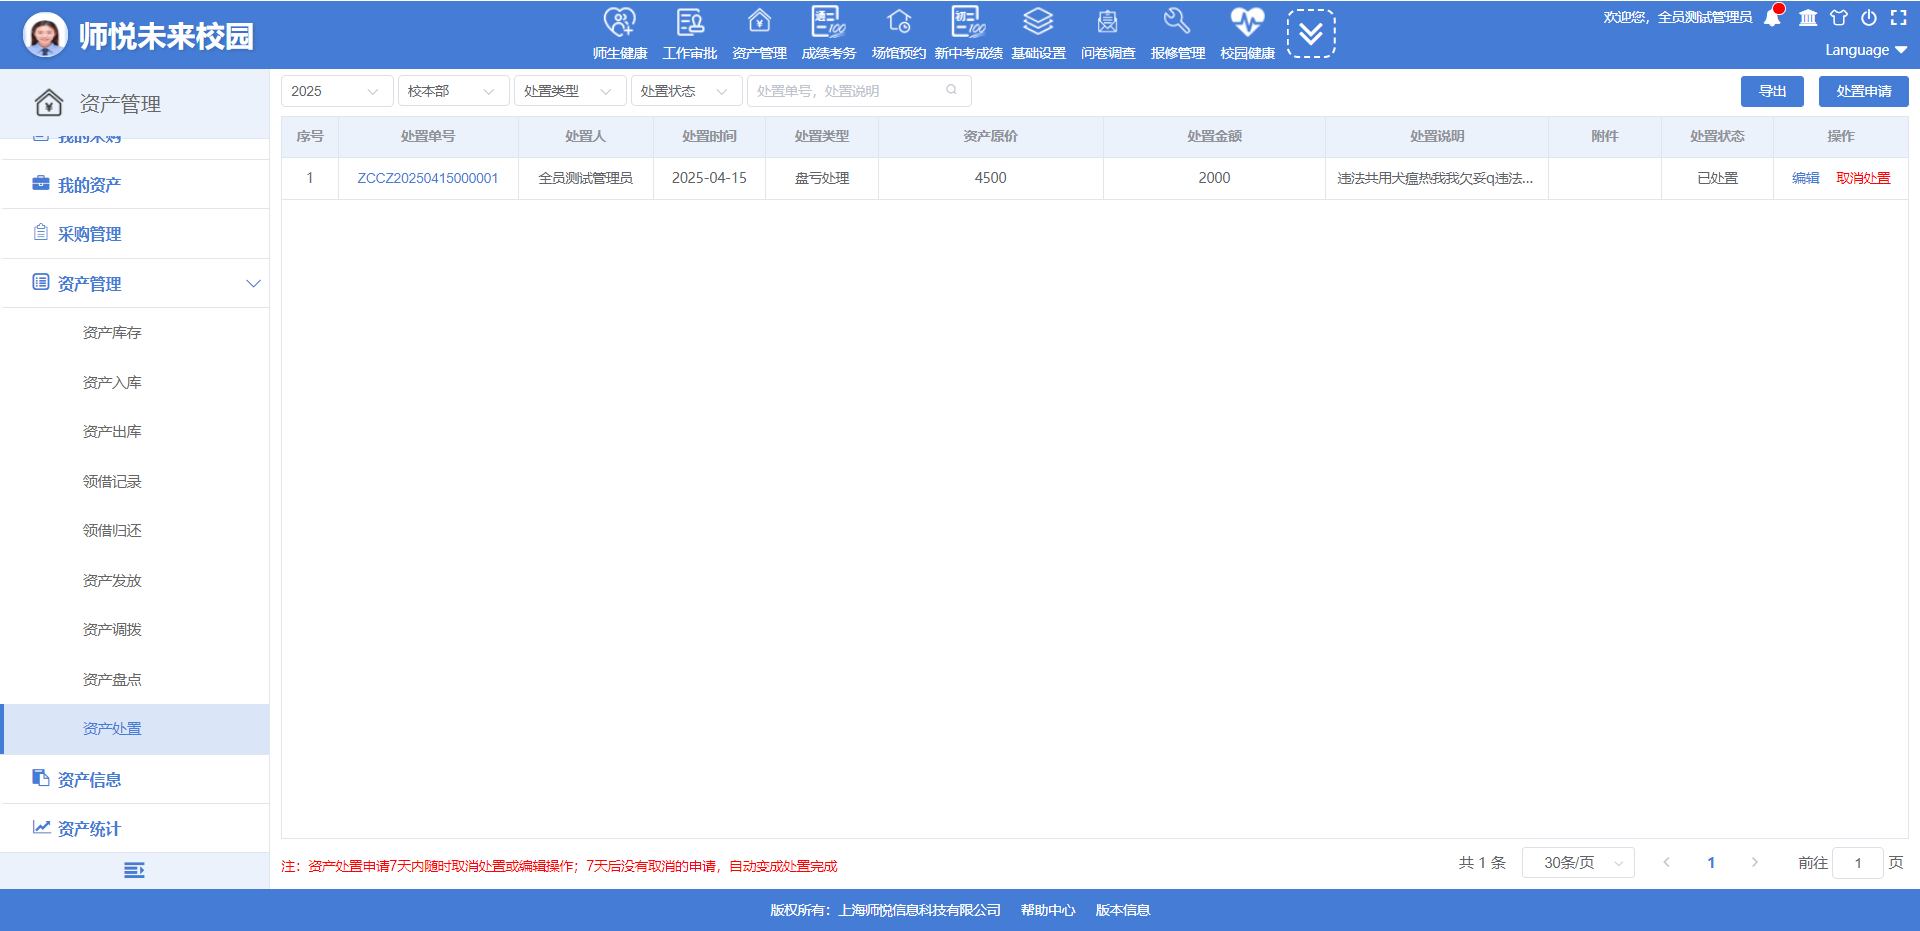Select page number 1 in pagination
1920x931 pixels.
[x=1711, y=863]
